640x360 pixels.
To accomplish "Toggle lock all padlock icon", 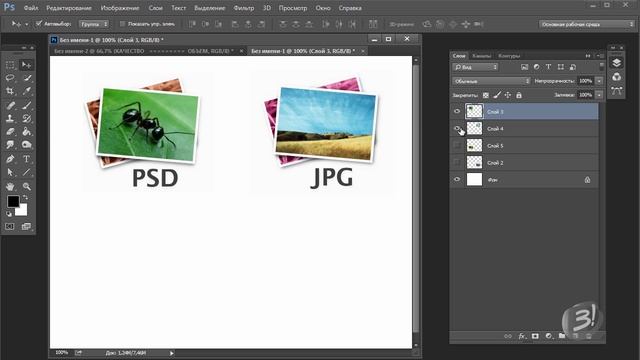I will pyautogui.click(x=519, y=95).
